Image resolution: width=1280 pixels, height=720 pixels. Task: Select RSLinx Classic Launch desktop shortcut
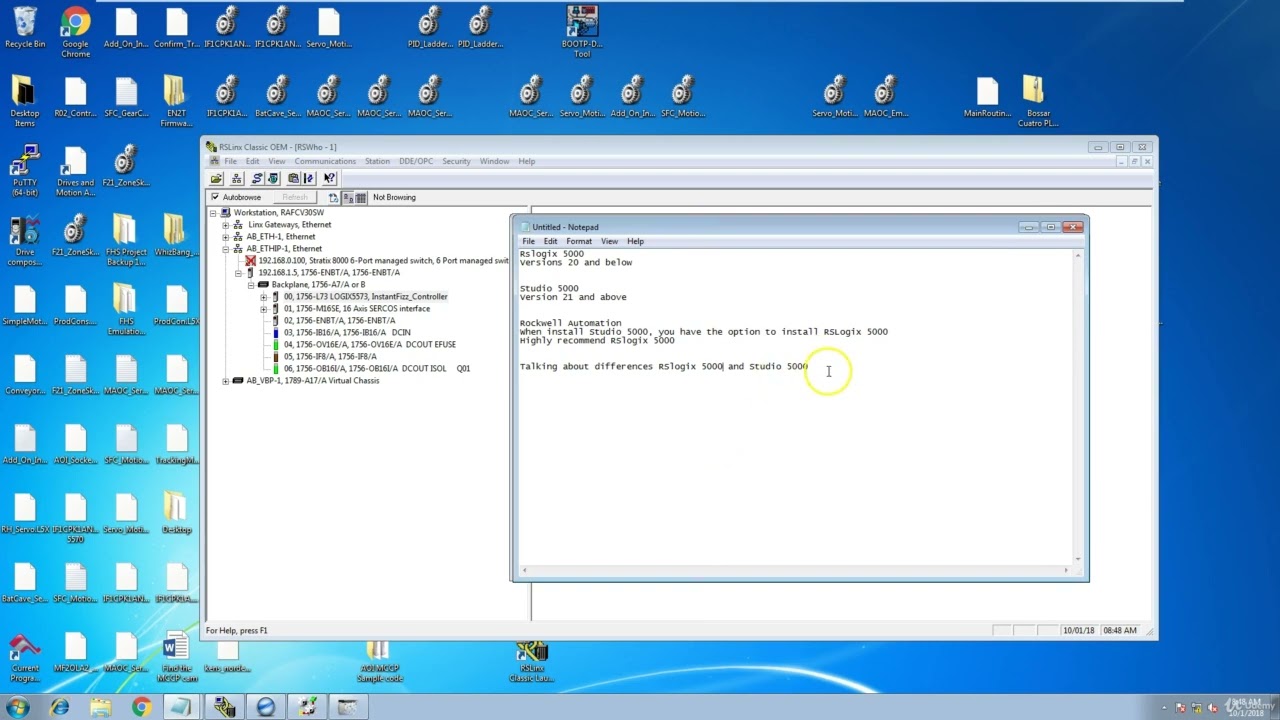point(531,663)
